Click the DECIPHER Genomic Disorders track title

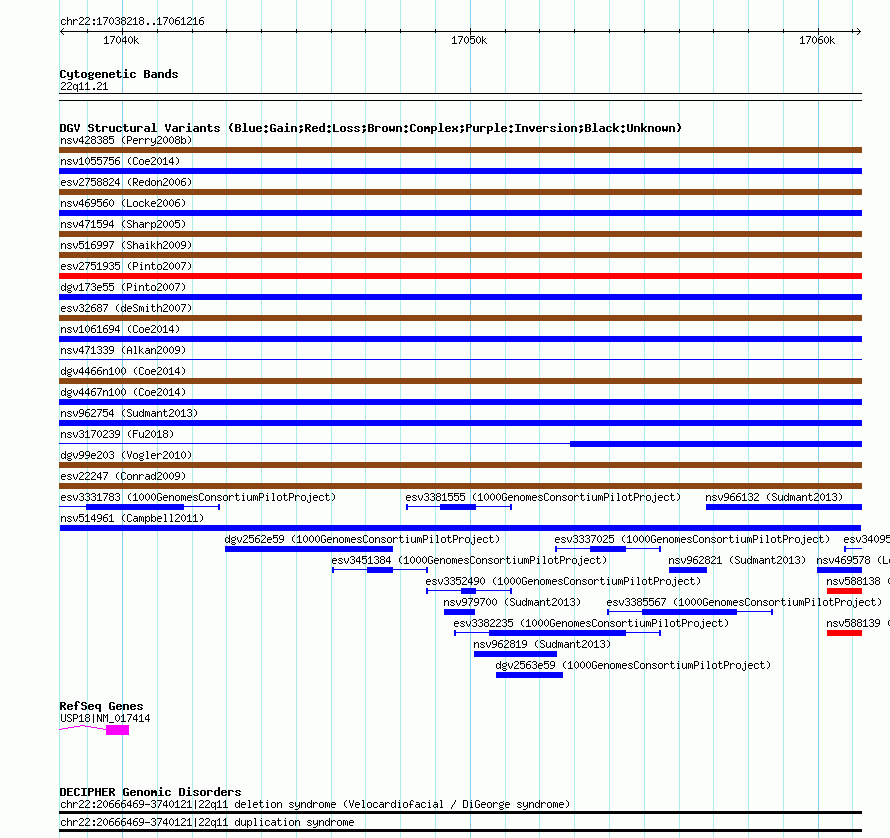click(x=150, y=792)
